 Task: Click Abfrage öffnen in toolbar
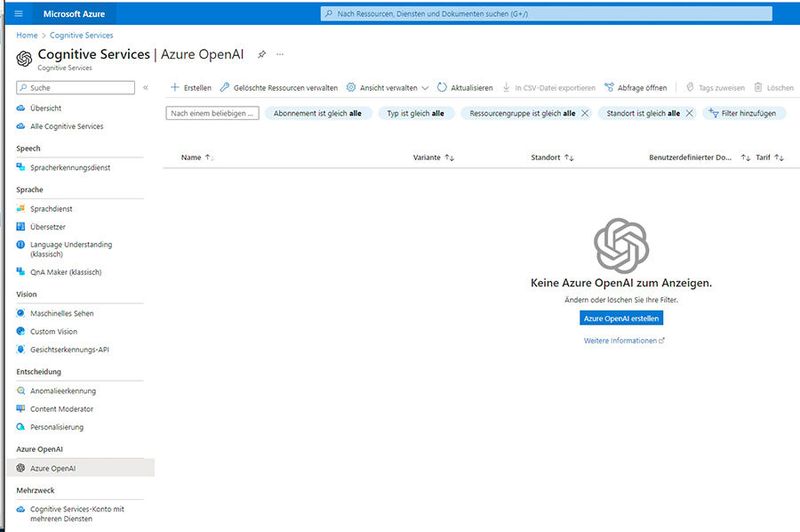[x=636, y=88]
